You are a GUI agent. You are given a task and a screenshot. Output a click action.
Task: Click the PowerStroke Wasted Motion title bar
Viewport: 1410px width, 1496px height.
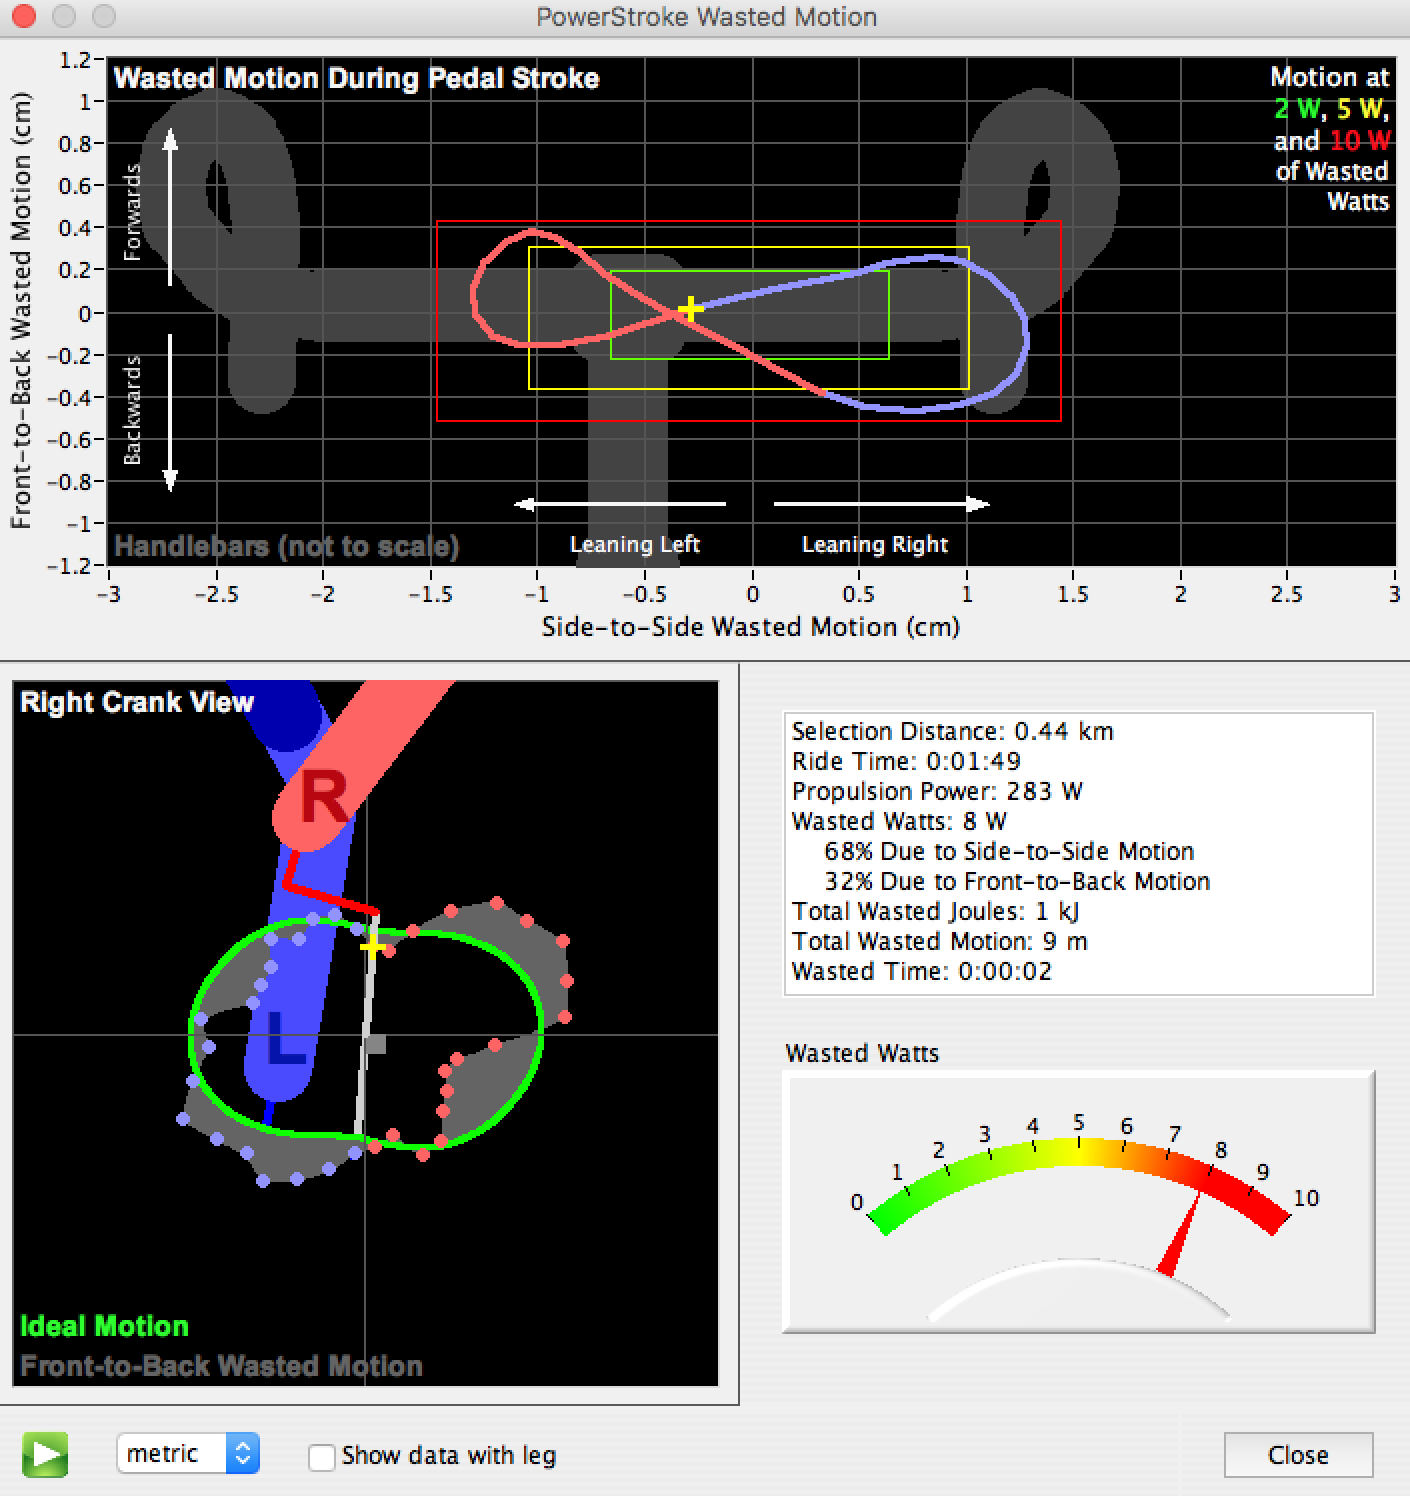[x=705, y=17]
